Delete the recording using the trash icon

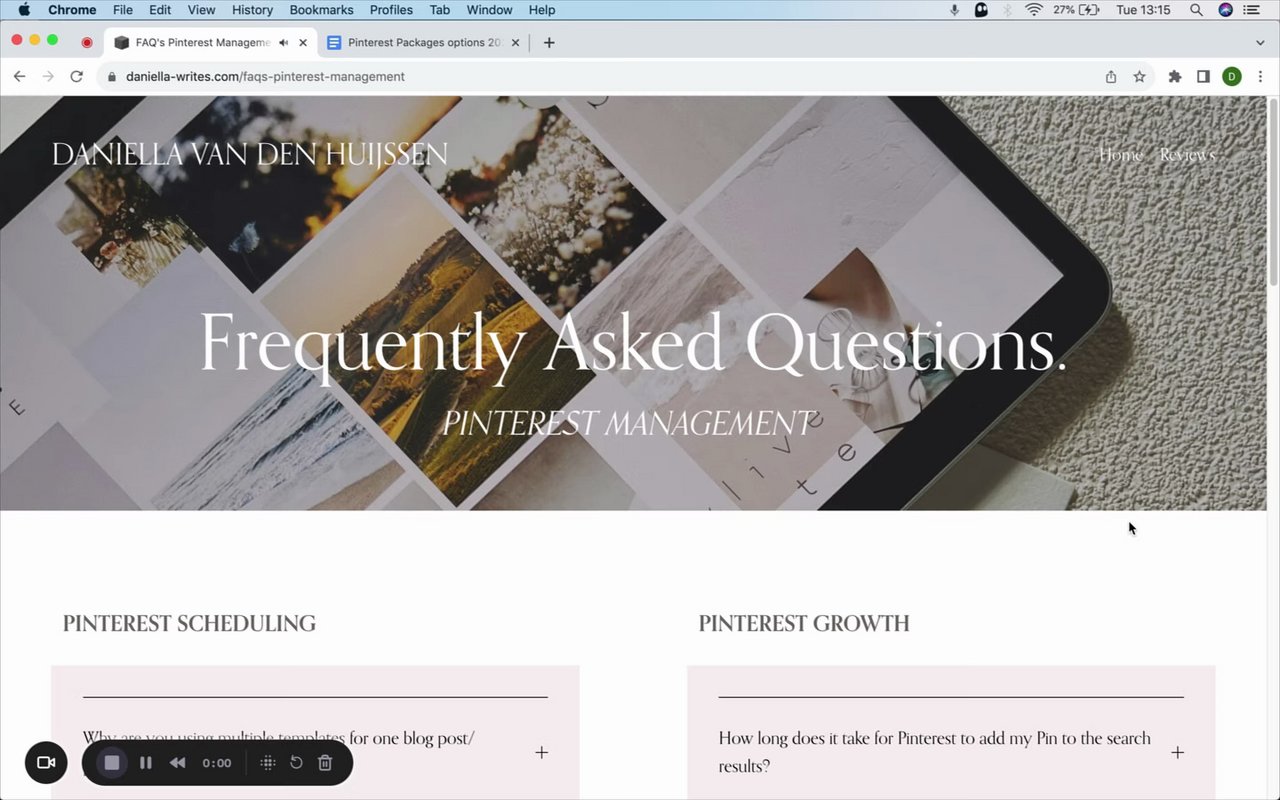click(325, 762)
